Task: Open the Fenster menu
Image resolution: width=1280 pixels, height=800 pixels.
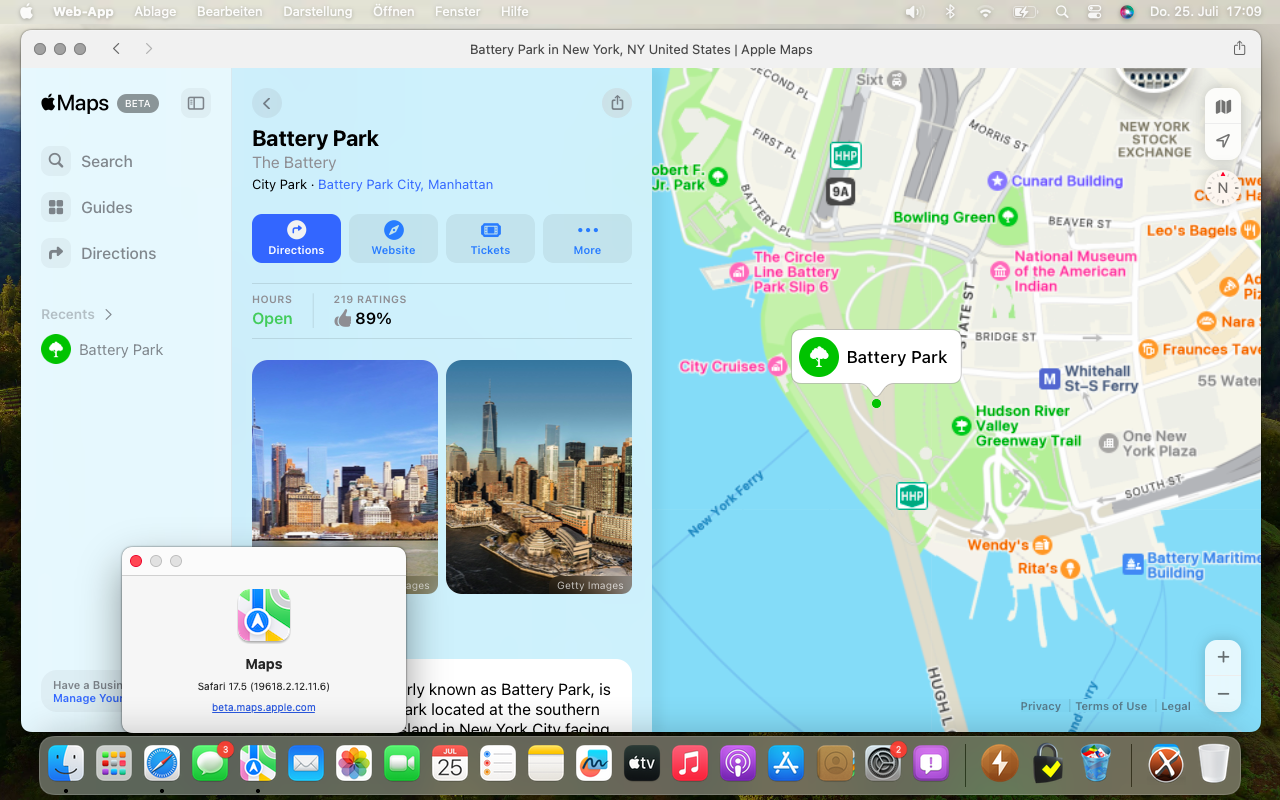Action: (457, 12)
